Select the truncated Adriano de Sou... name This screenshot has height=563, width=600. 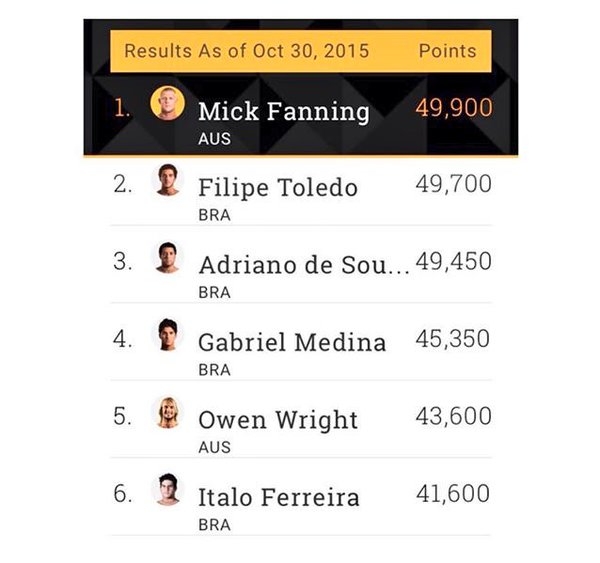[303, 265]
